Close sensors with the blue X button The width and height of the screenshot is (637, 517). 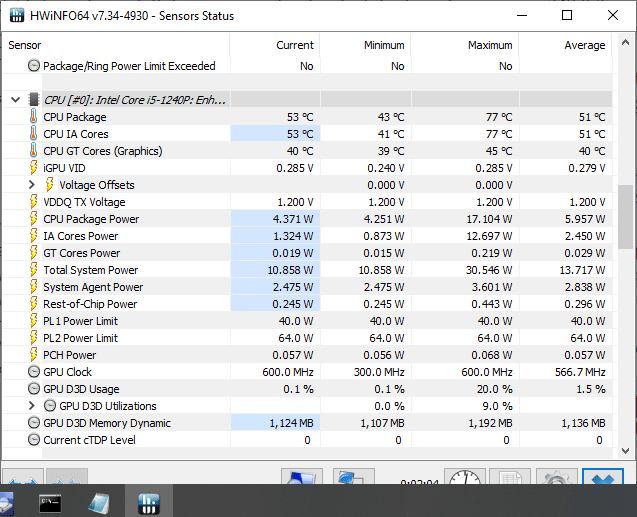pos(603,476)
